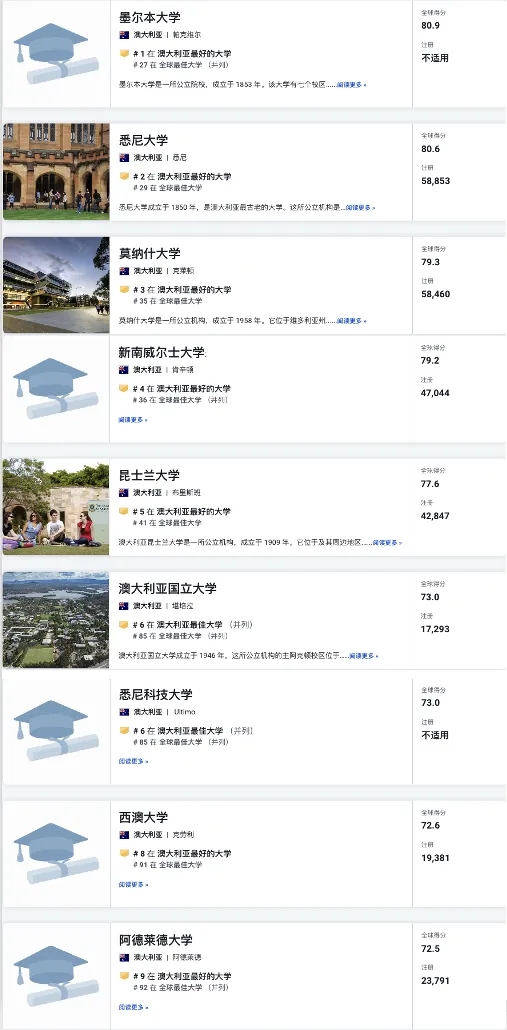
Task: Click 阅读更多 under 悉尼科技大学
Action: tap(133, 761)
